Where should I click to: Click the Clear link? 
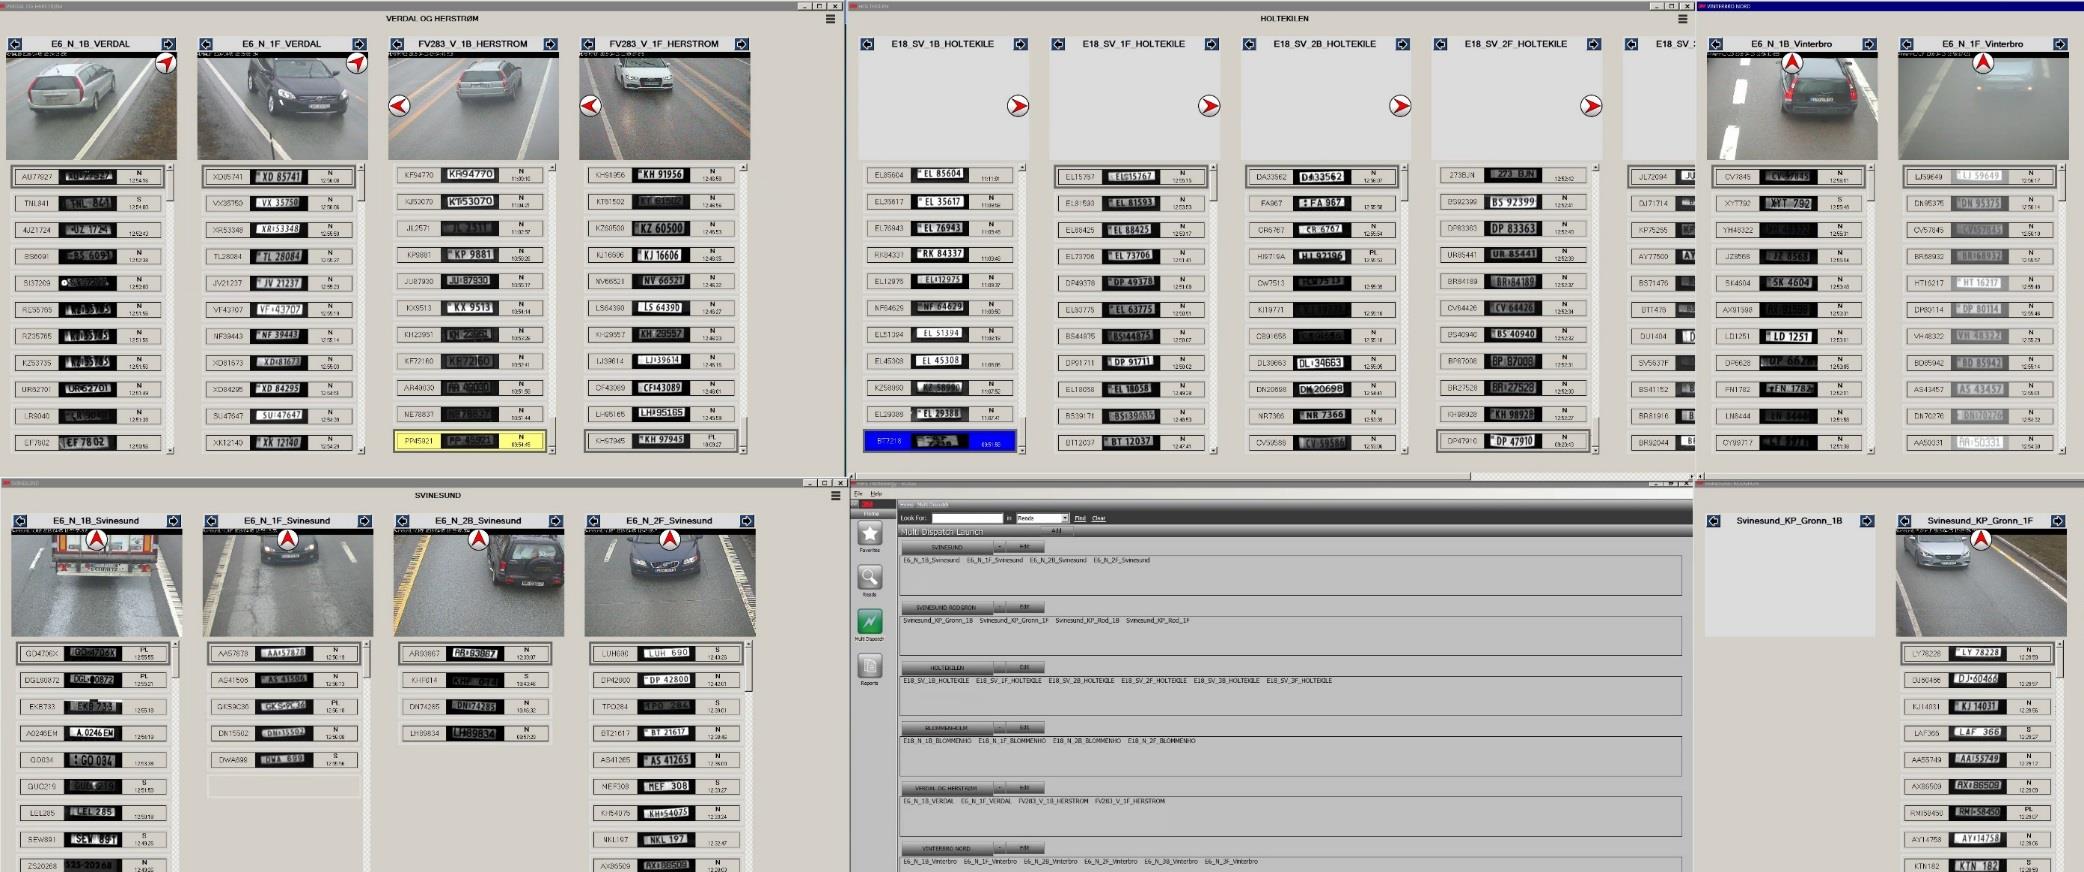click(x=1099, y=518)
